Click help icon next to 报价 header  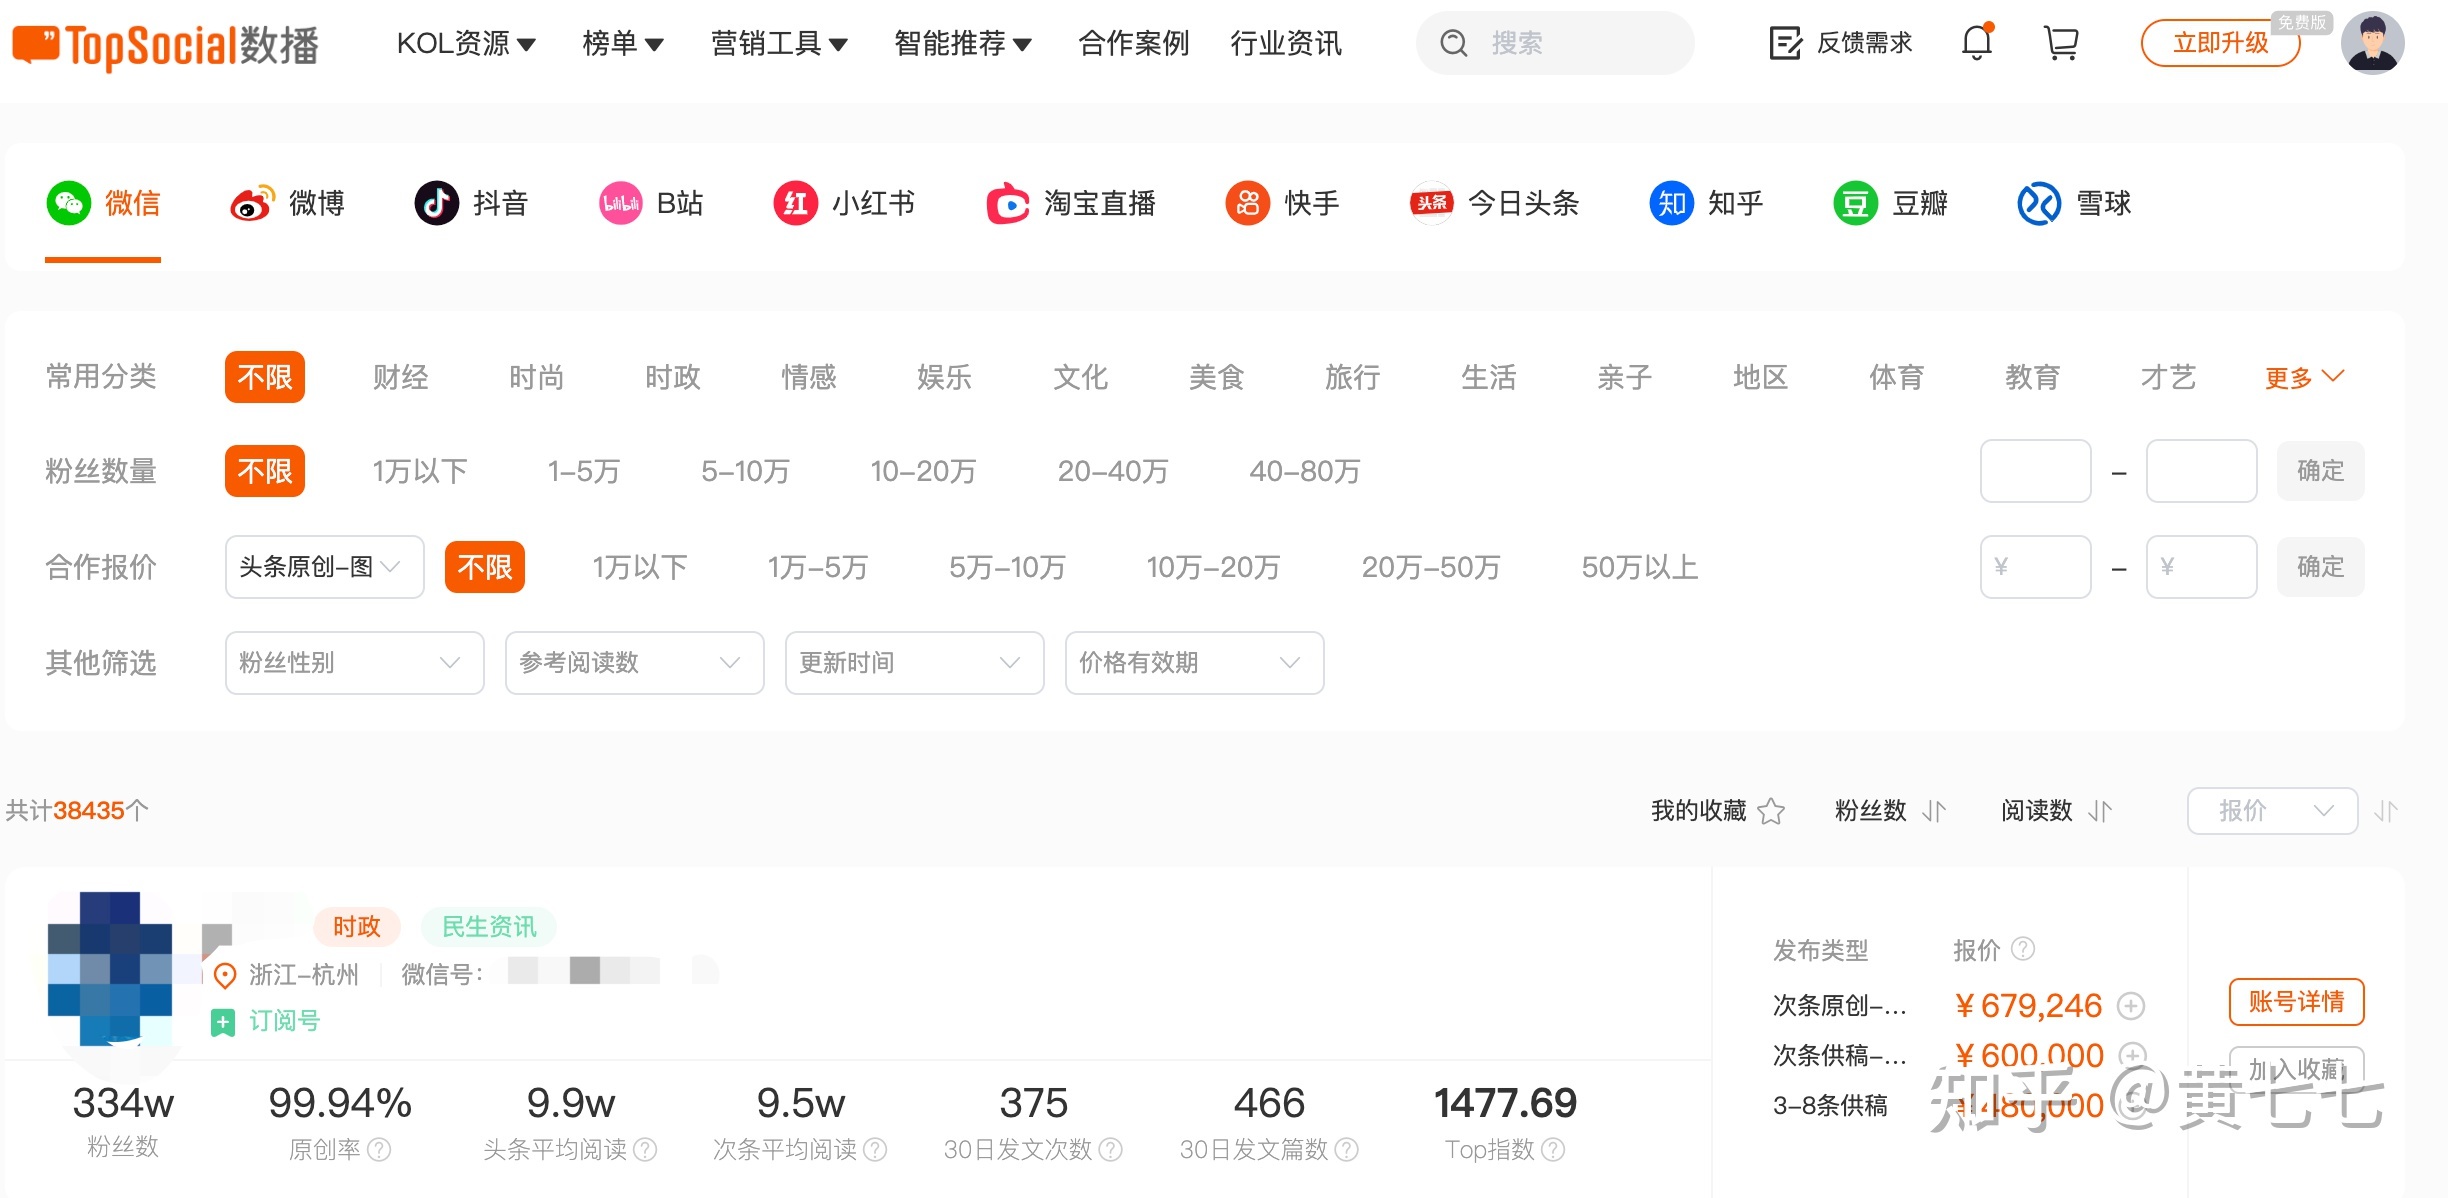pyautogui.click(x=2023, y=948)
